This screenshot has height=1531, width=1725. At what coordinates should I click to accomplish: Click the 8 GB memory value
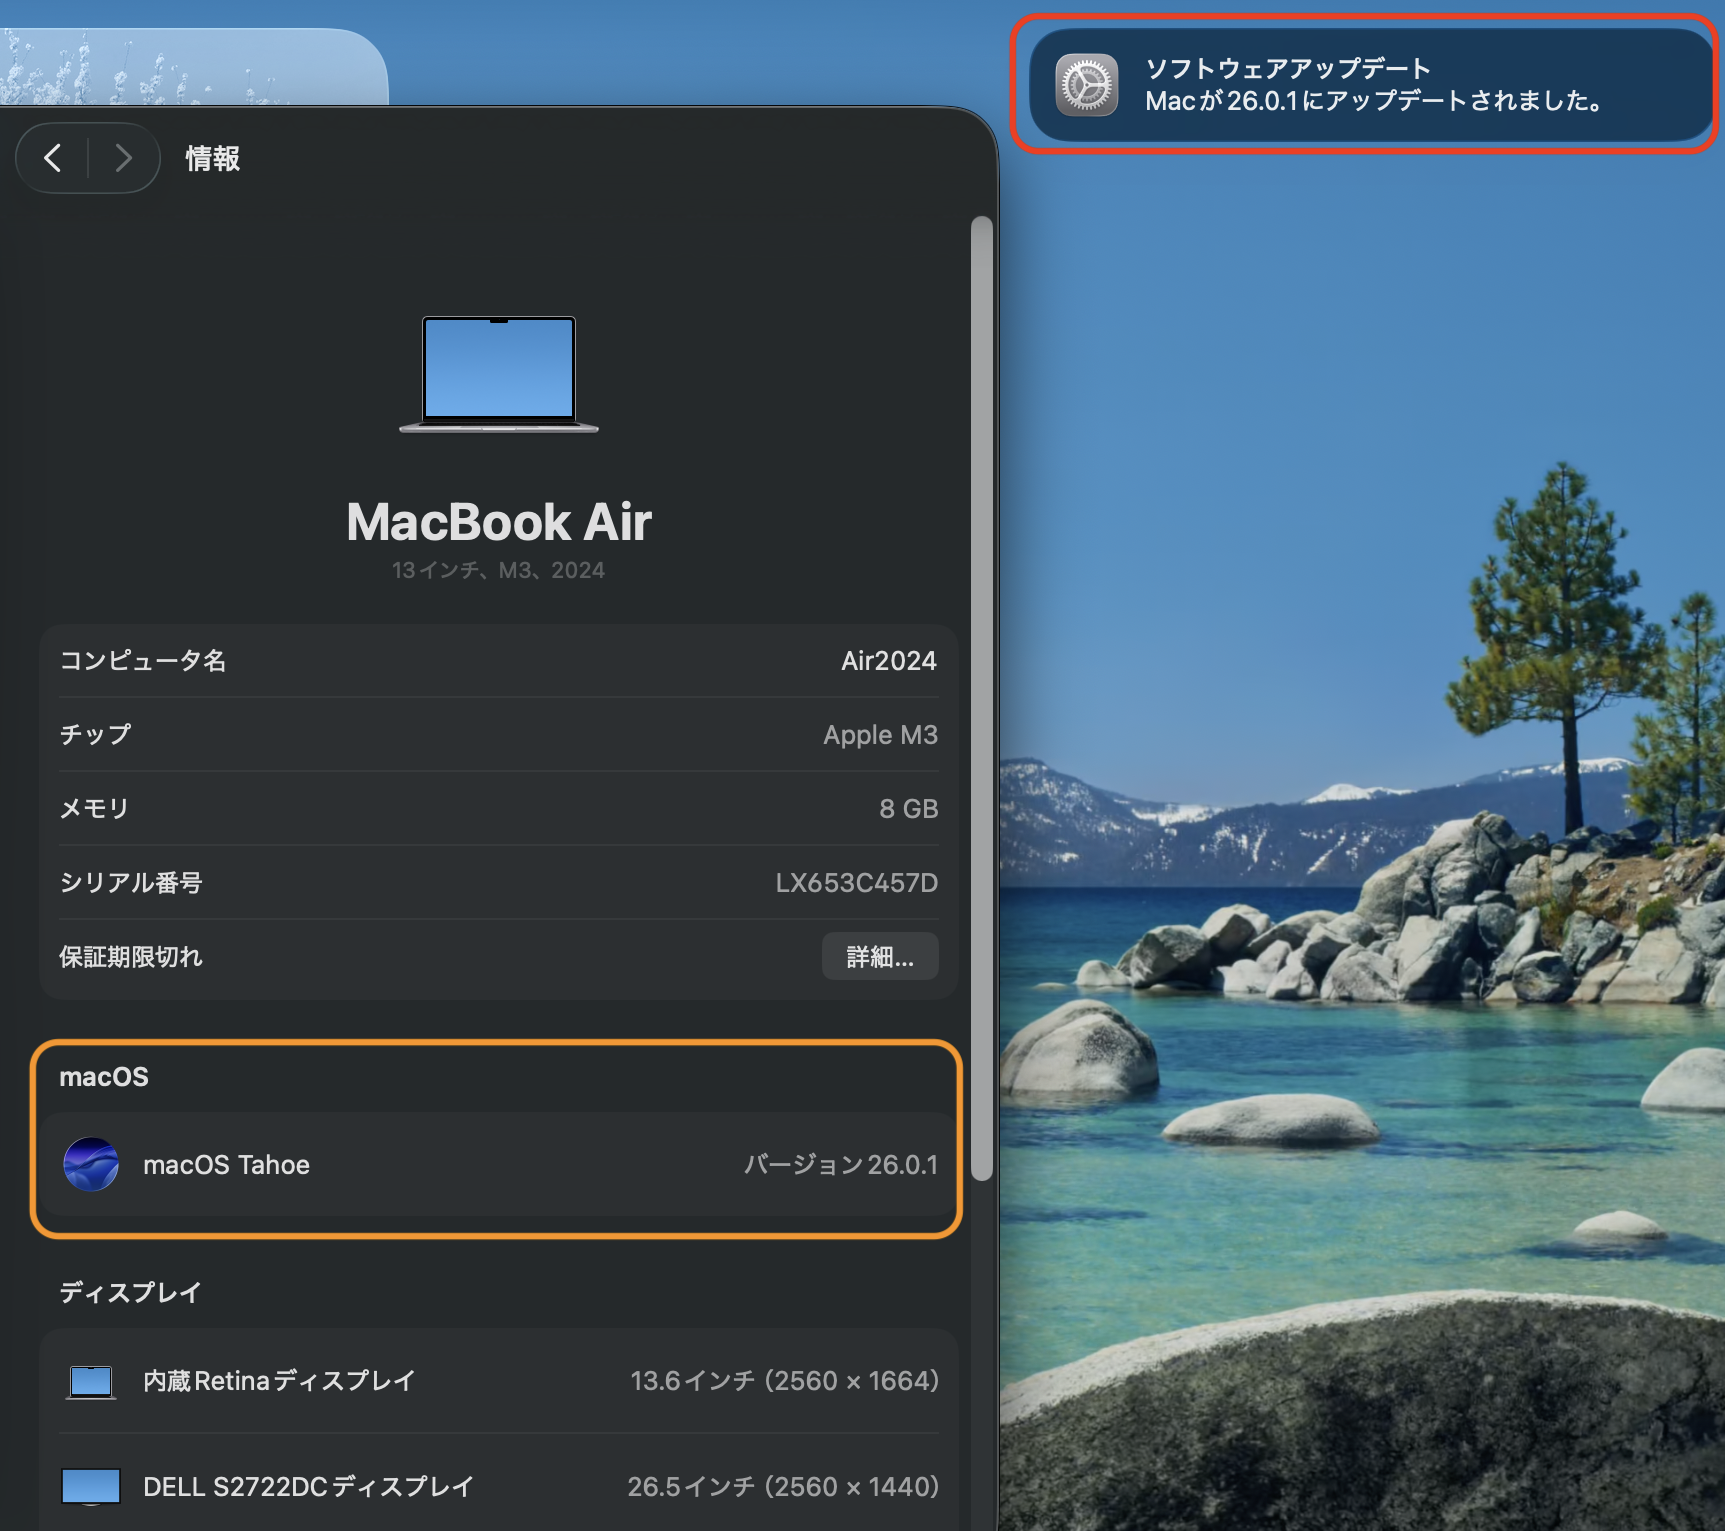pos(908,809)
